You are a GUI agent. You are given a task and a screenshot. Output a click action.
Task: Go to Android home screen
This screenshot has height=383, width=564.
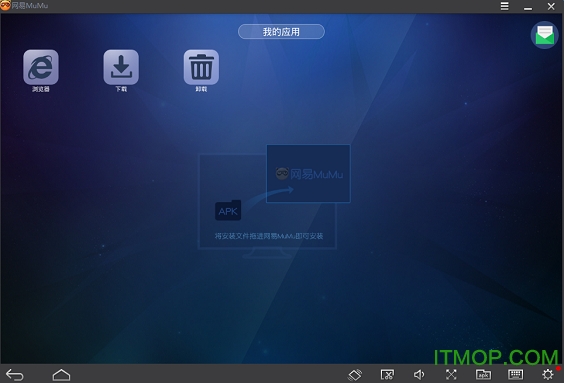62,375
